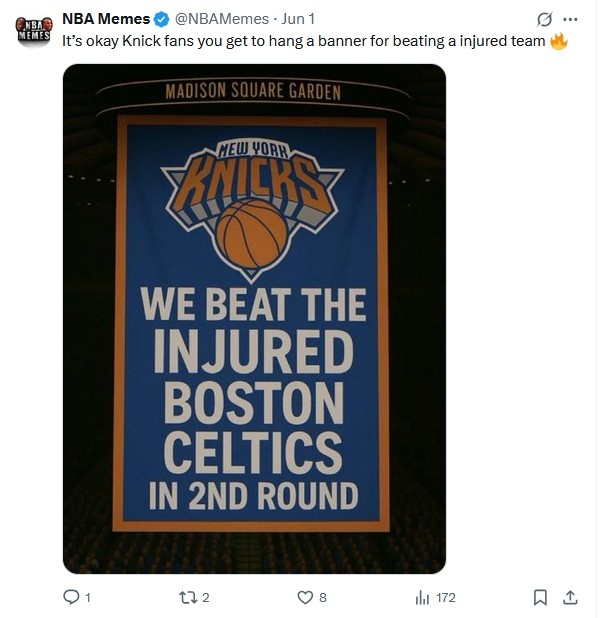607x618 pixels.
Task: Click the 172 views count
Action: (445, 597)
